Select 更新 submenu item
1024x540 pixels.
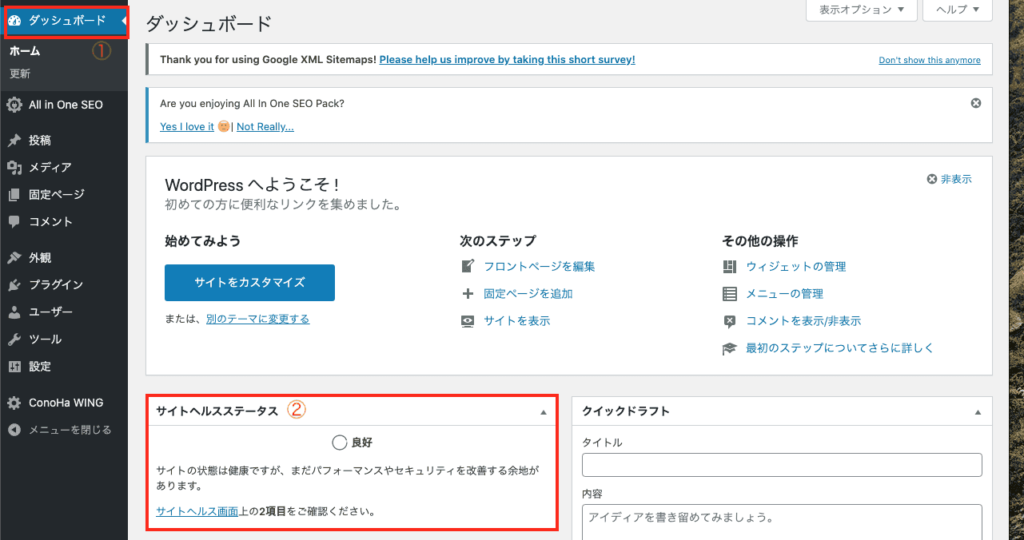click(20, 74)
